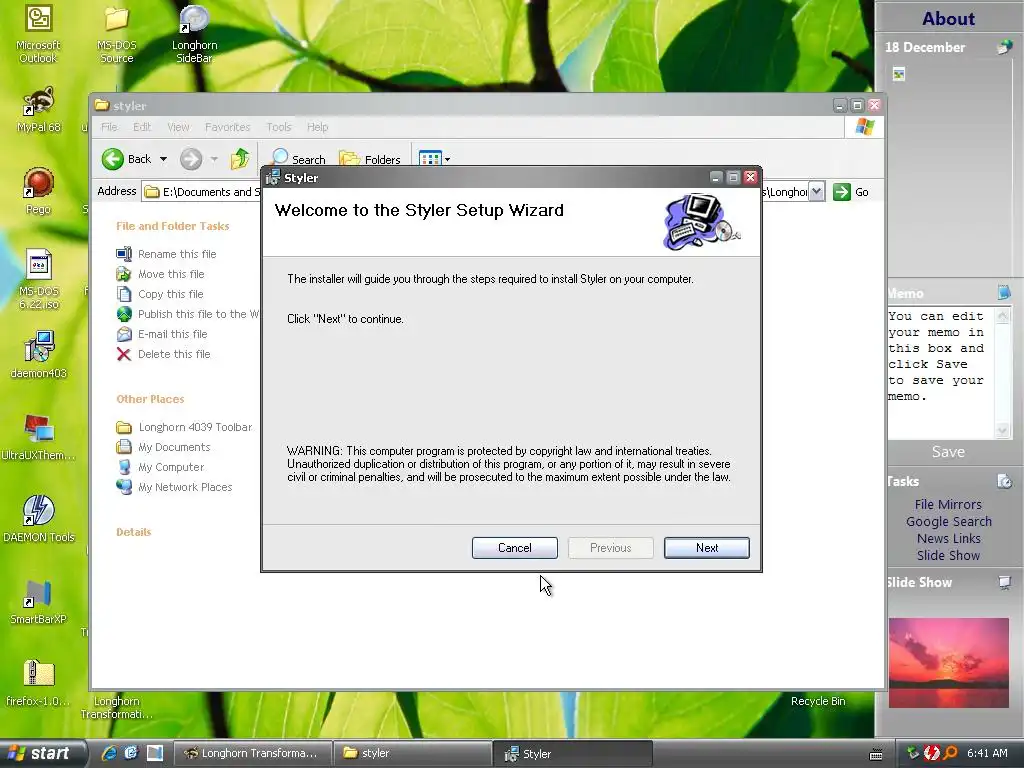
Task: Click Search in styler window toolbar
Action: [x=298, y=159]
